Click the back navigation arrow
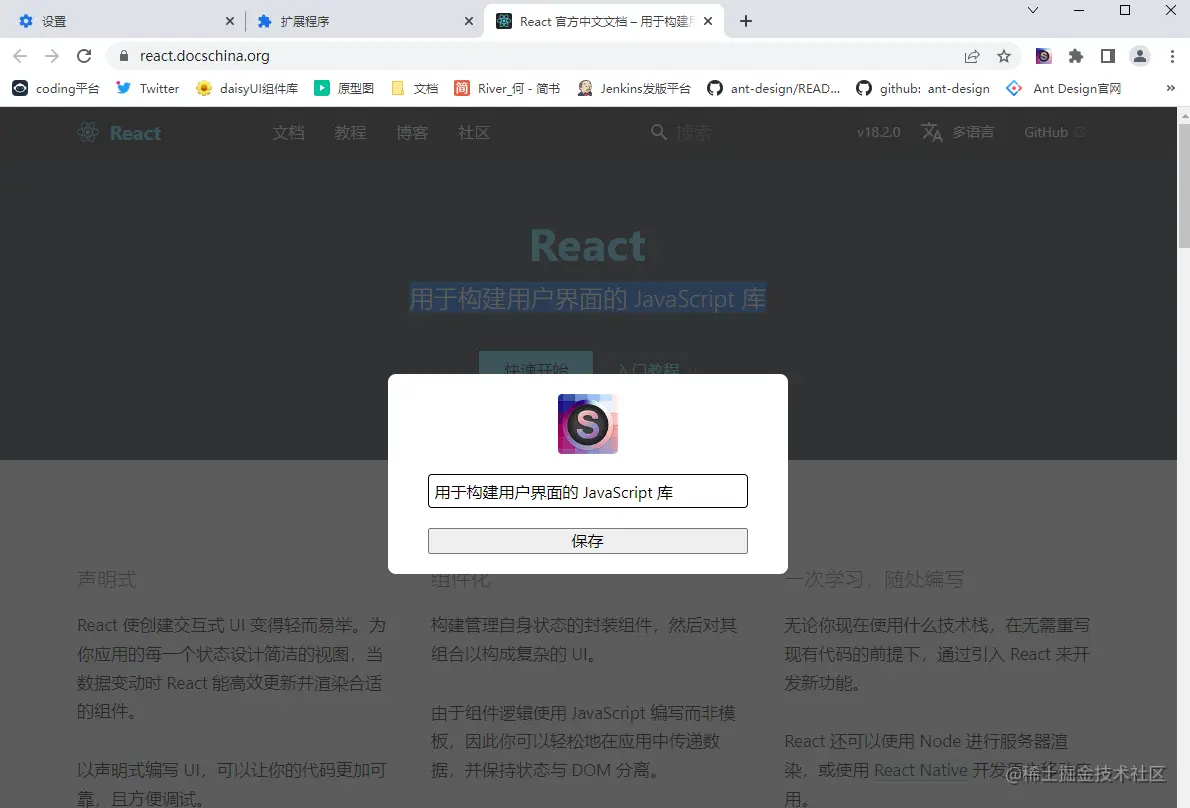The height and width of the screenshot is (808, 1190). click(20, 55)
